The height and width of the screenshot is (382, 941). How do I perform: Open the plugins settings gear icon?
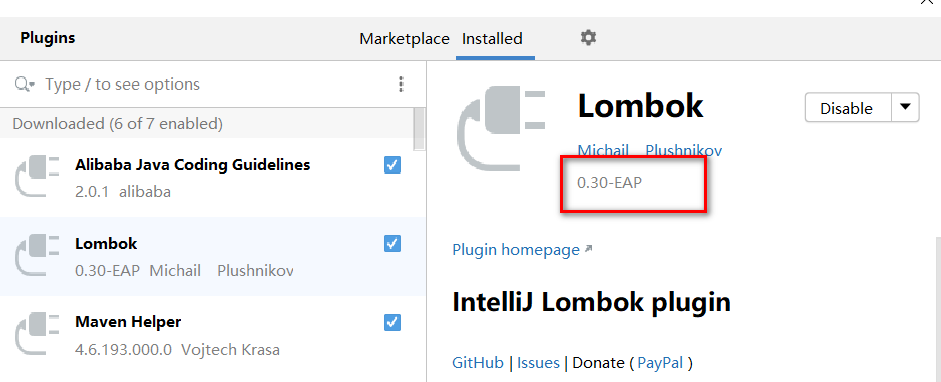588,38
